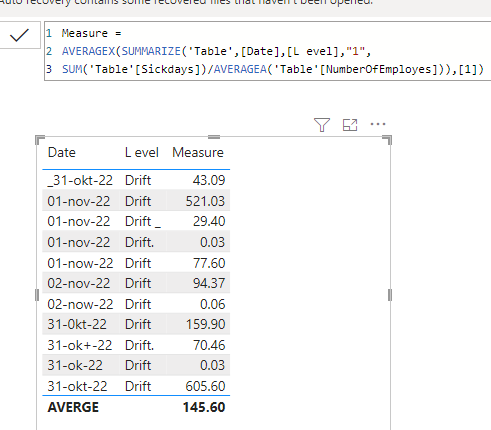
Task: Select the 31-ok-22 date cell
Action: pos(75,365)
